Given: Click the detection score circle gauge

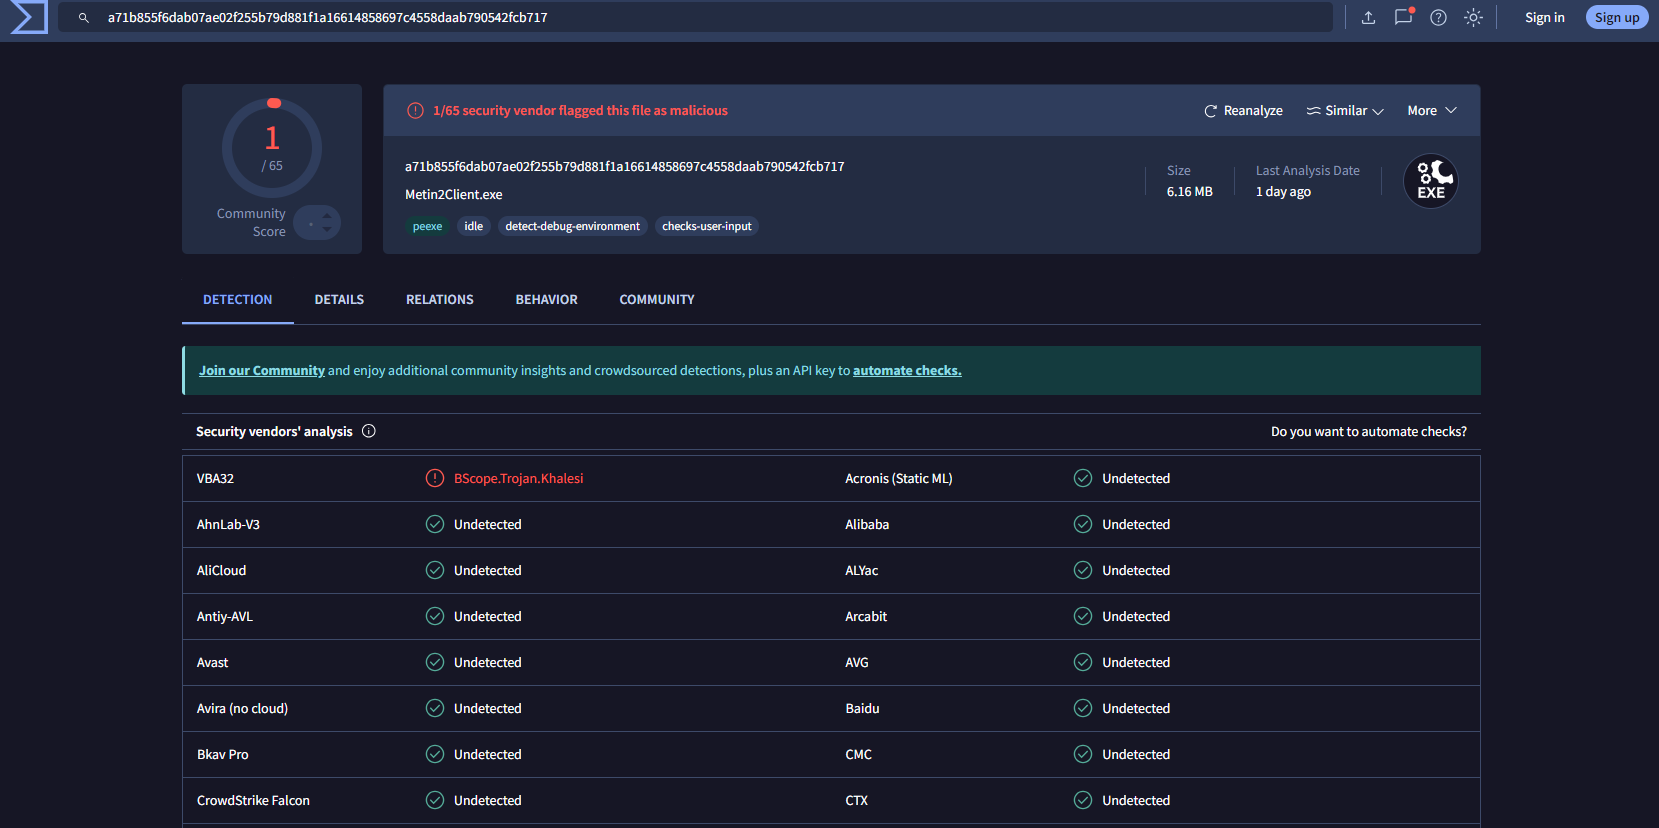Looking at the screenshot, I should 272,148.
